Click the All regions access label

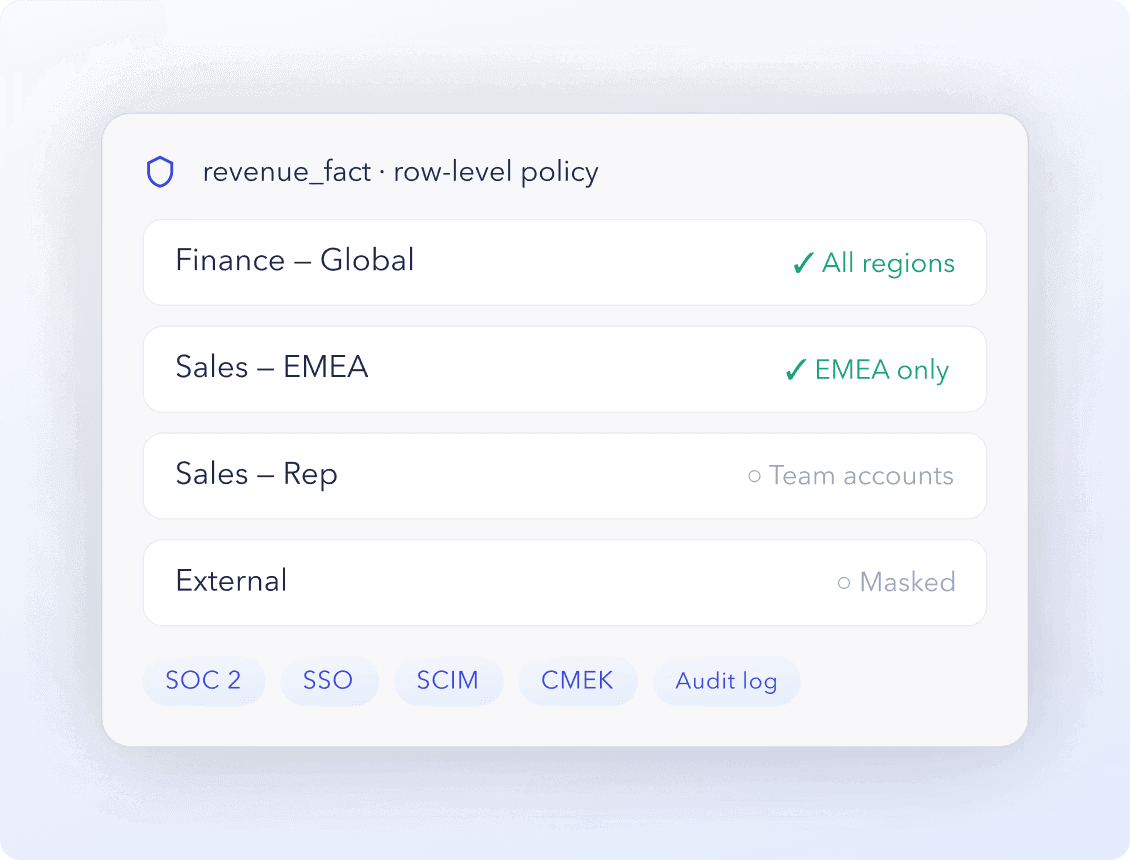click(x=889, y=264)
